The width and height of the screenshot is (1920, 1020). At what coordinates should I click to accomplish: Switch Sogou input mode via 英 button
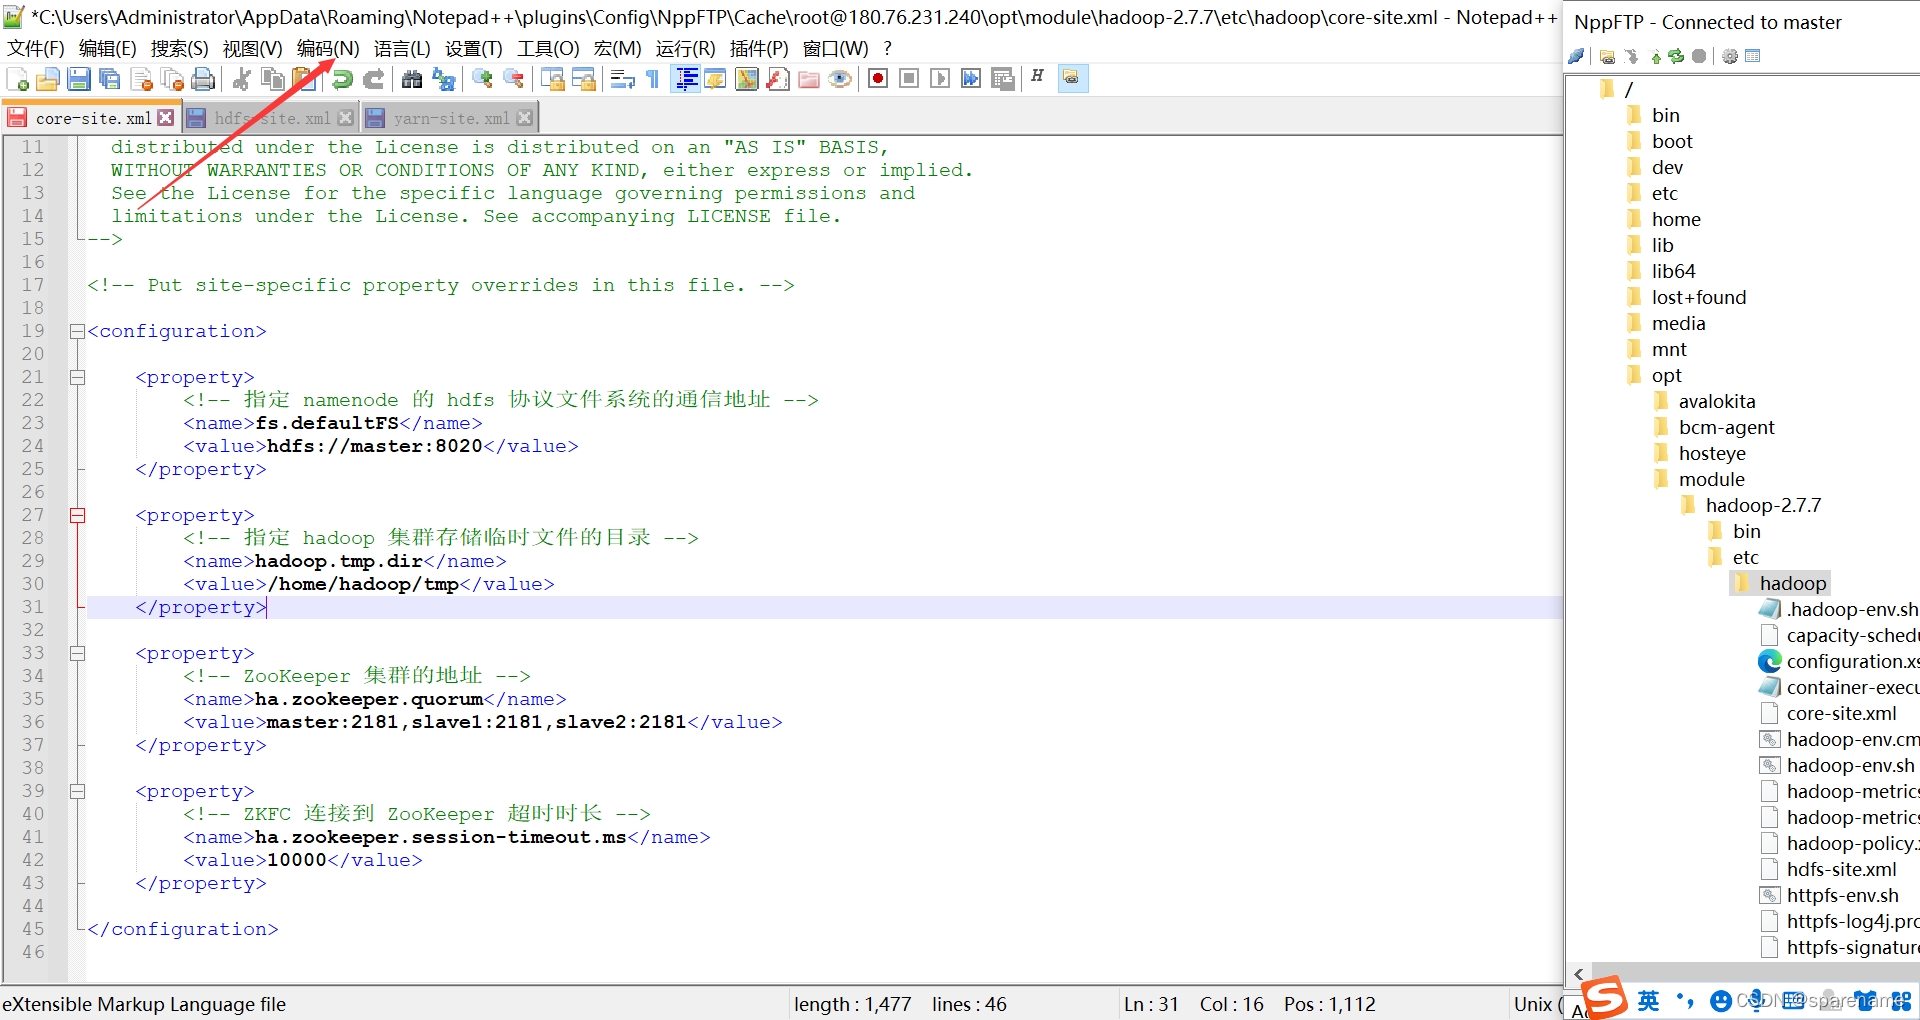[1648, 1000]
